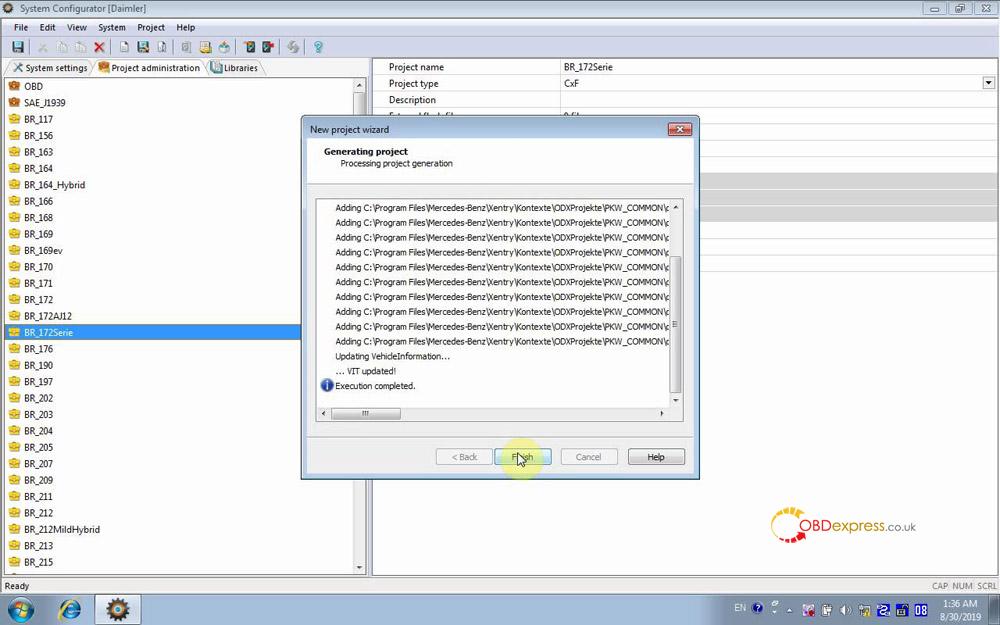Click the empty Description value field

point(778,100)
